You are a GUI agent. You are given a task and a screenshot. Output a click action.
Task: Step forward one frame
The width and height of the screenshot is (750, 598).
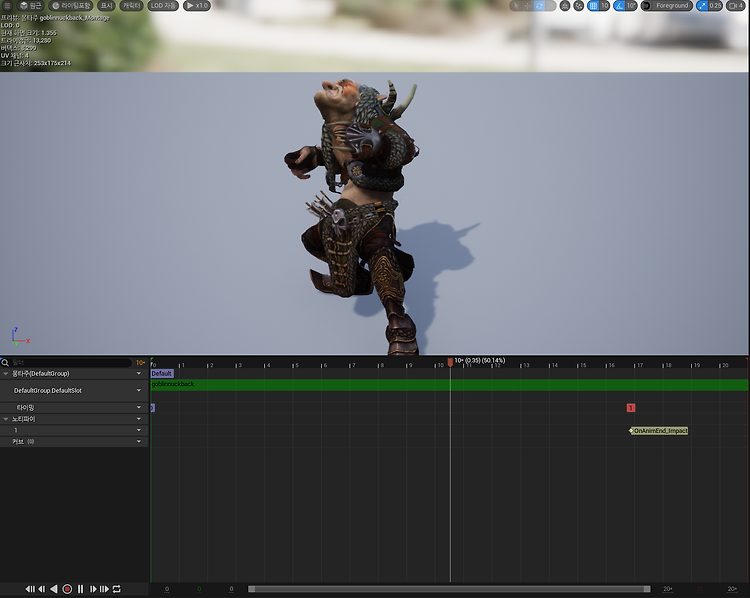point(93,589)
